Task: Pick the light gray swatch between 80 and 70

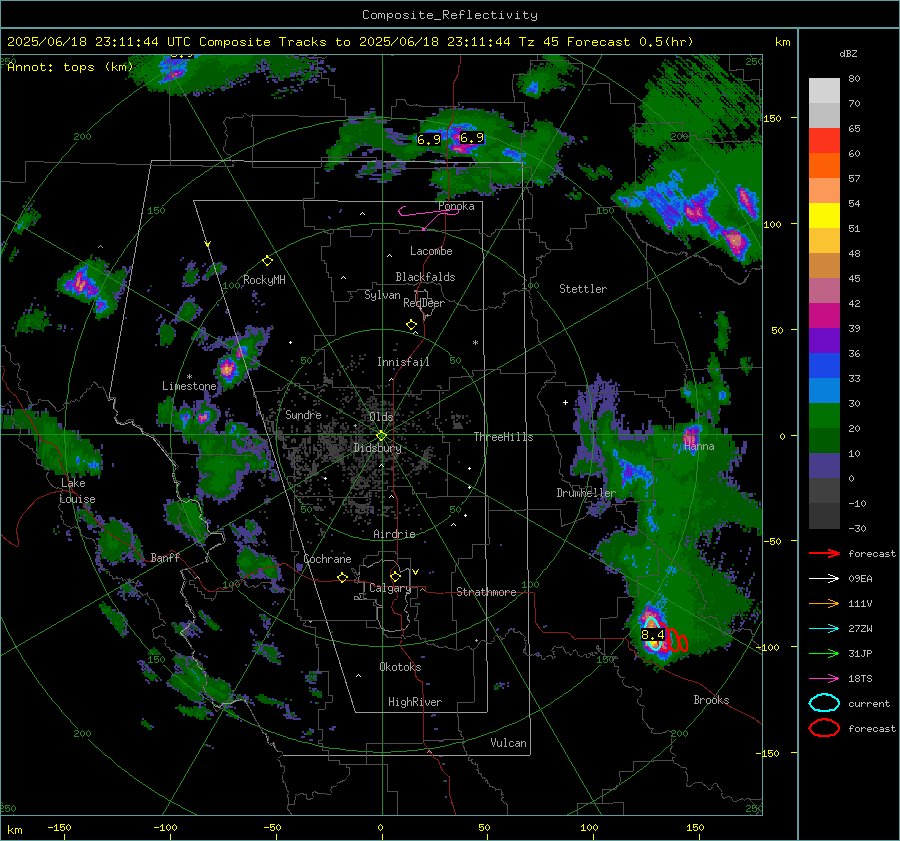Action: (x=824, y=91)
